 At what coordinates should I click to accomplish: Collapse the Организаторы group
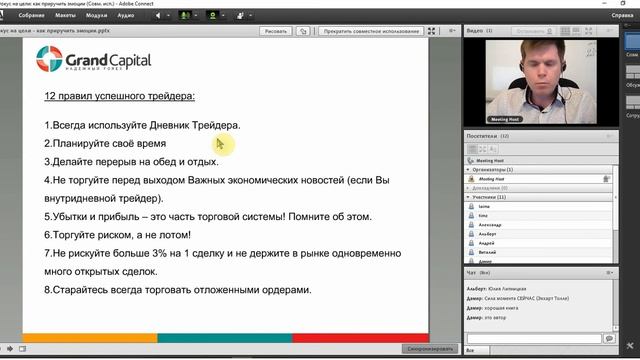468,169
